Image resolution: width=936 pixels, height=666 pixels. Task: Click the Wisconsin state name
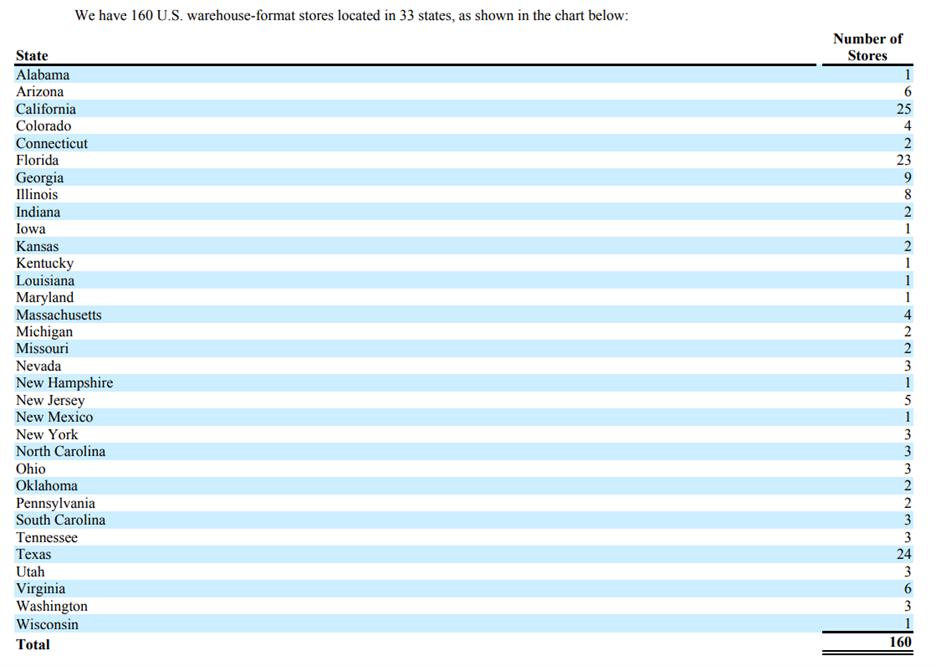point(47,624)
